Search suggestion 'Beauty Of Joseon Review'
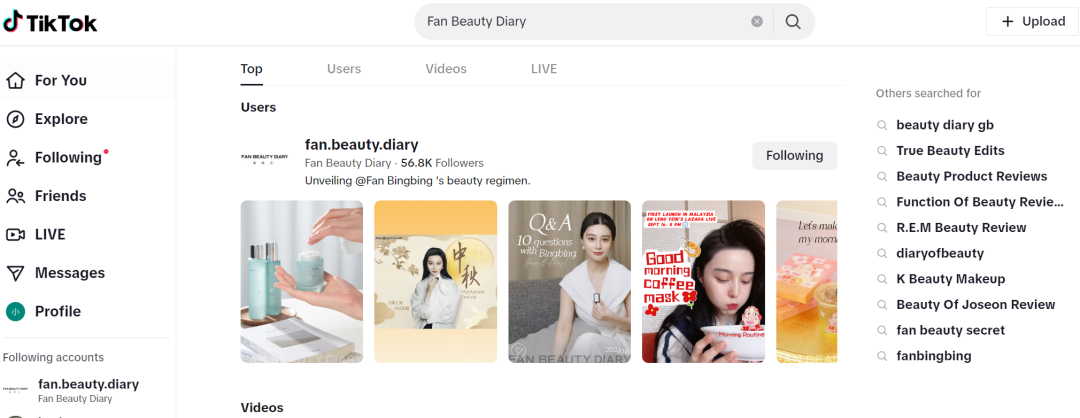 point(975,304)
